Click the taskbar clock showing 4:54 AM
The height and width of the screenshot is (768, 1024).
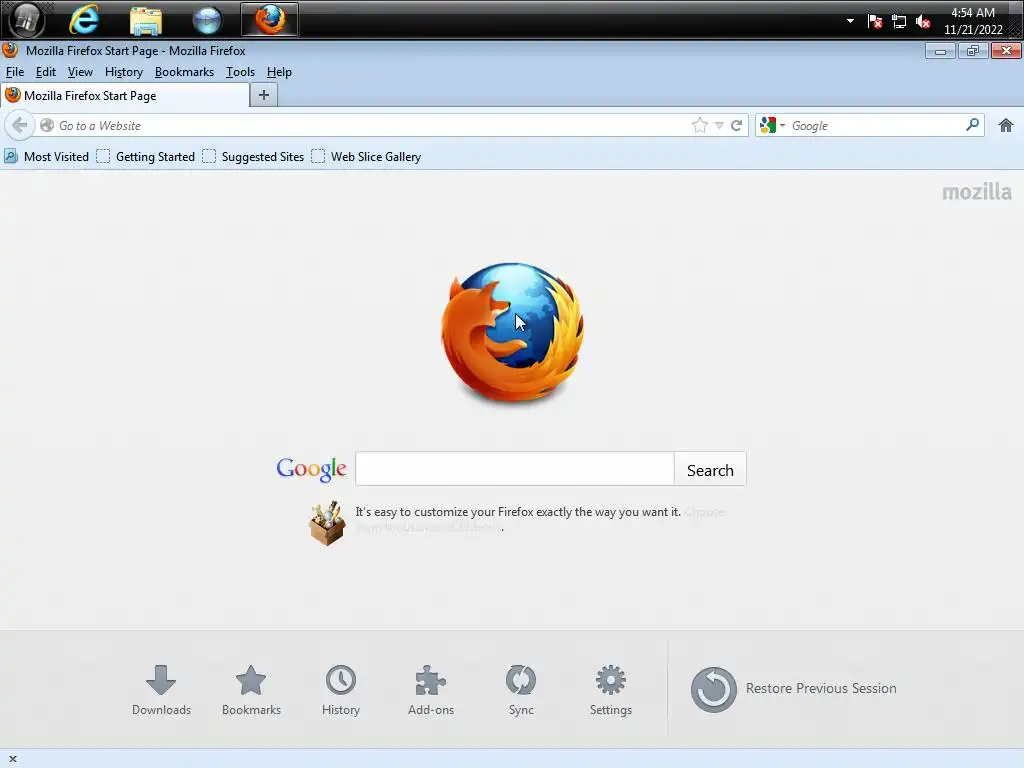coord(972,21)
